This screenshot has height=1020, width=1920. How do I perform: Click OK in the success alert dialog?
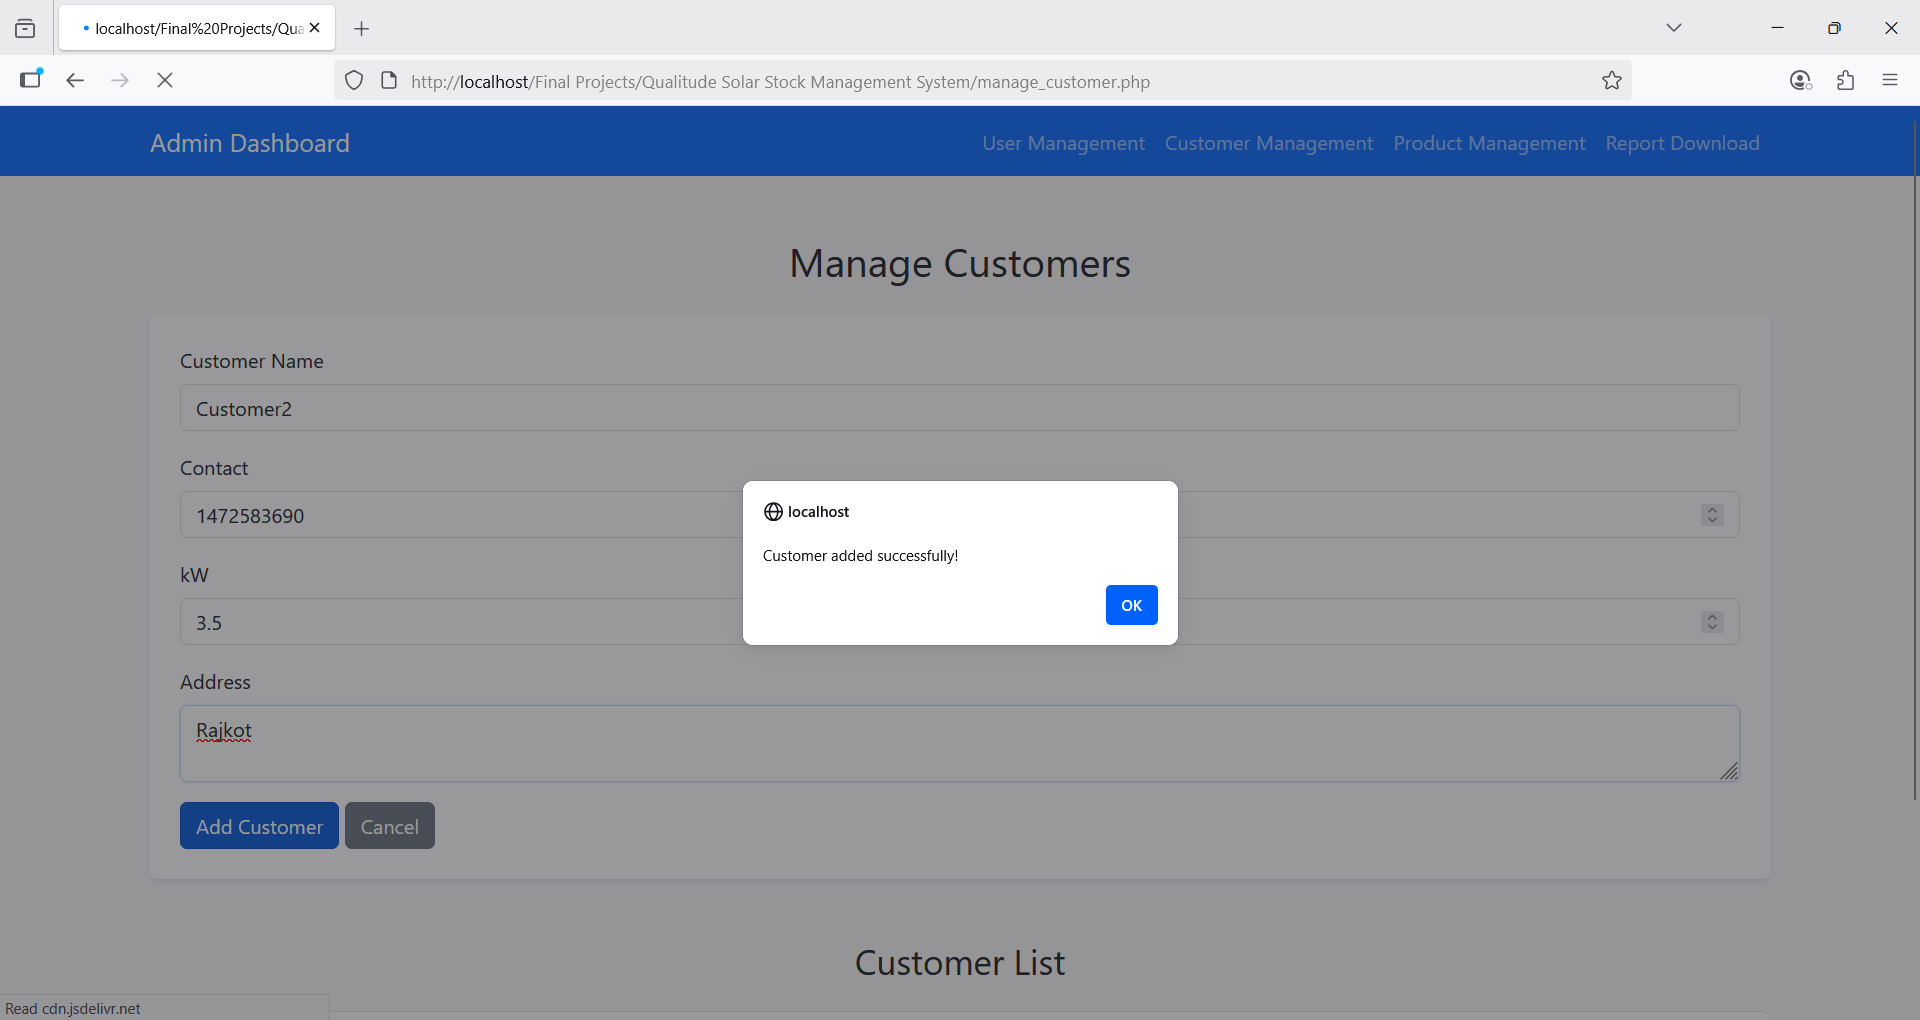1131,605
